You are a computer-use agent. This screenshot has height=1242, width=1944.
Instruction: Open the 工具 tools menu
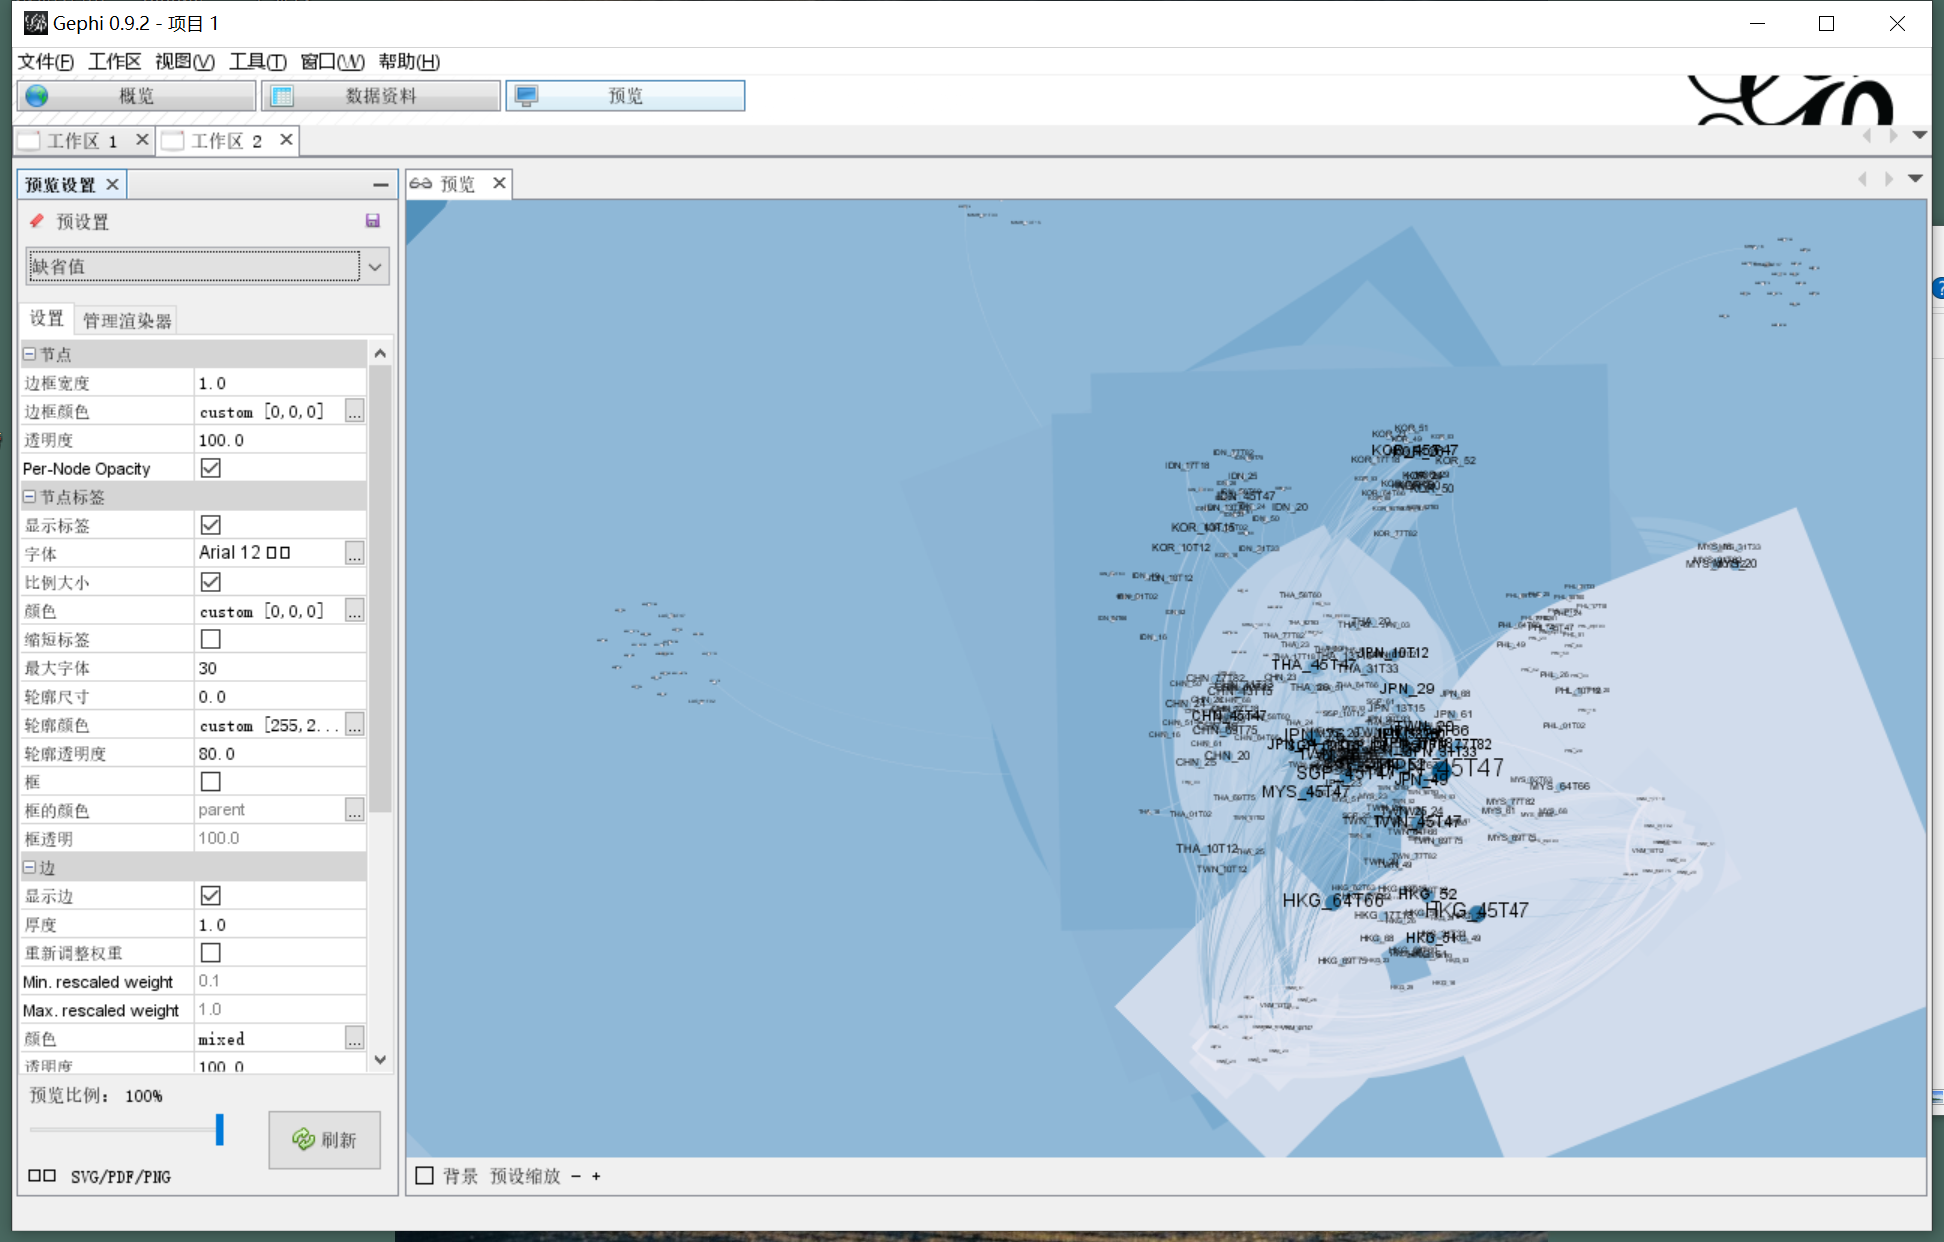point(257,62)
